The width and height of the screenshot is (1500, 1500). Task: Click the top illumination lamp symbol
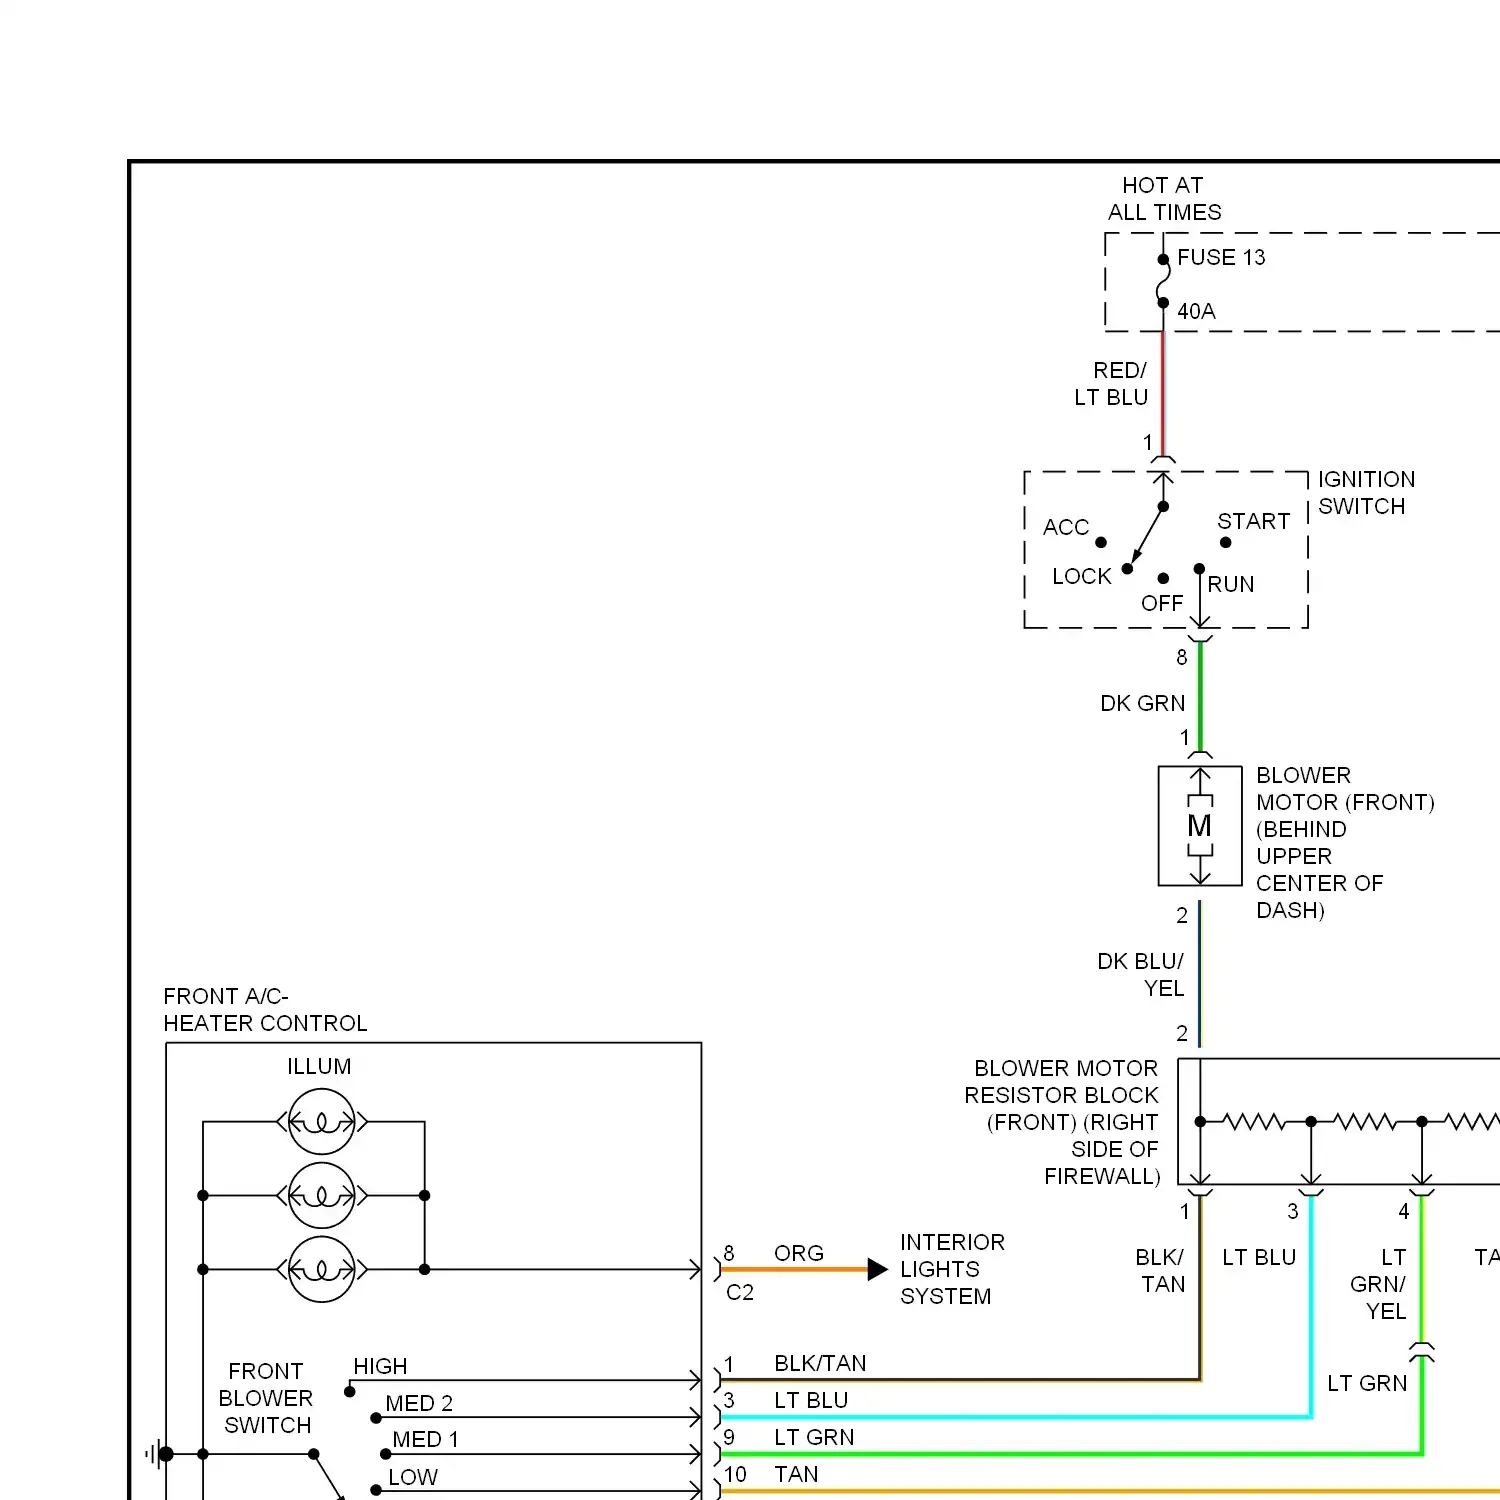321,1122
